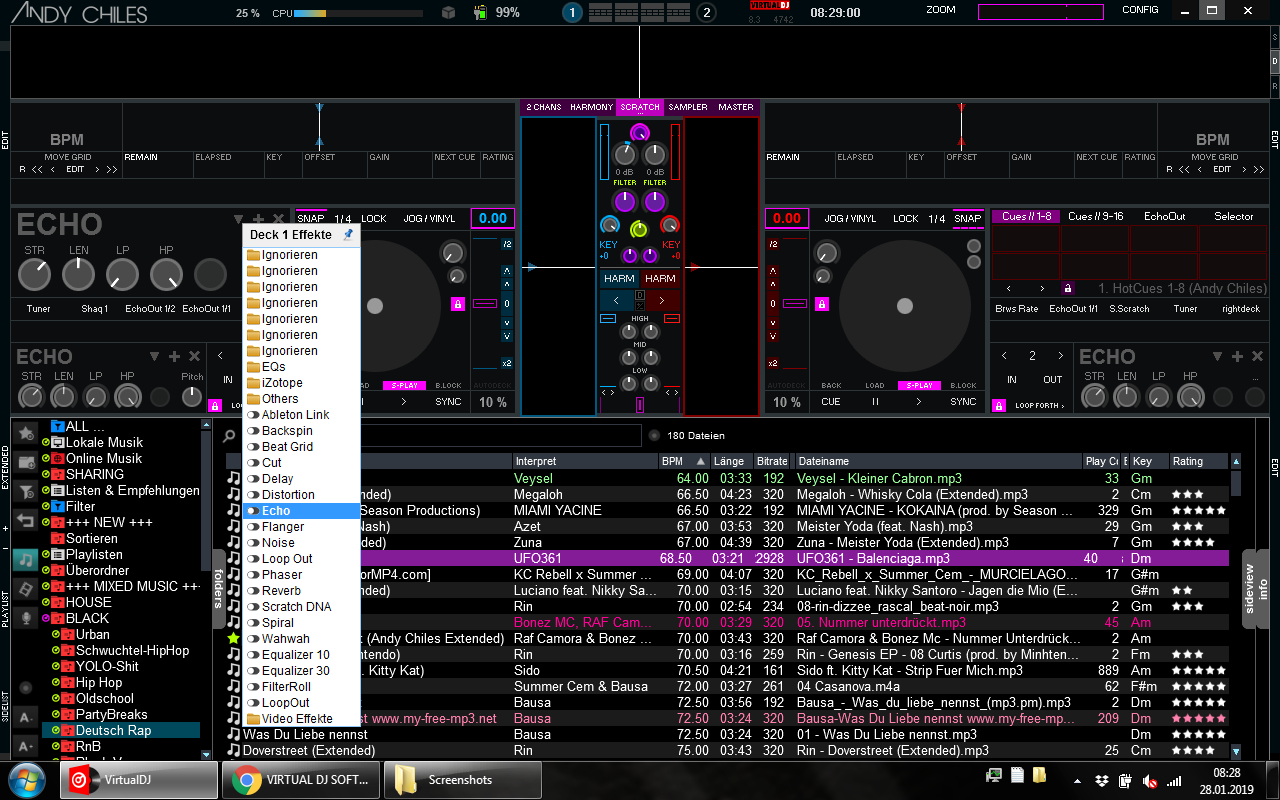Toggle the Distortion effect
Image resolution: width=1280 pixels, height=800 pixels.
pyautogui.click(x=301, y=495)
